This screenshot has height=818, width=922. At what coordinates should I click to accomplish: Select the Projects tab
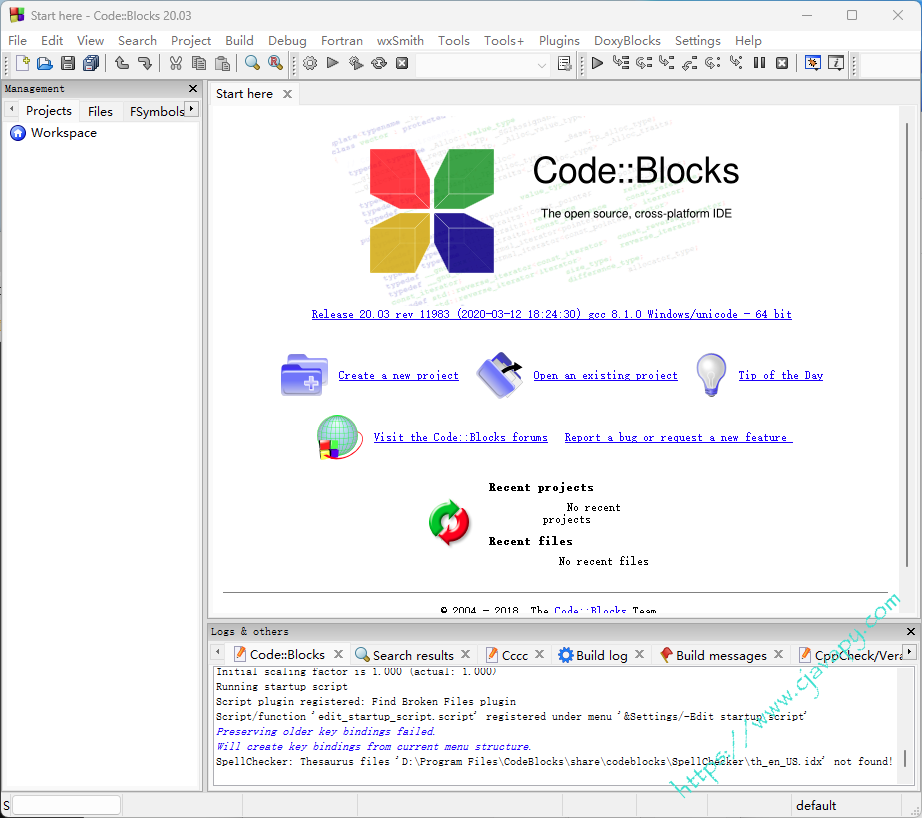[49, 111]
